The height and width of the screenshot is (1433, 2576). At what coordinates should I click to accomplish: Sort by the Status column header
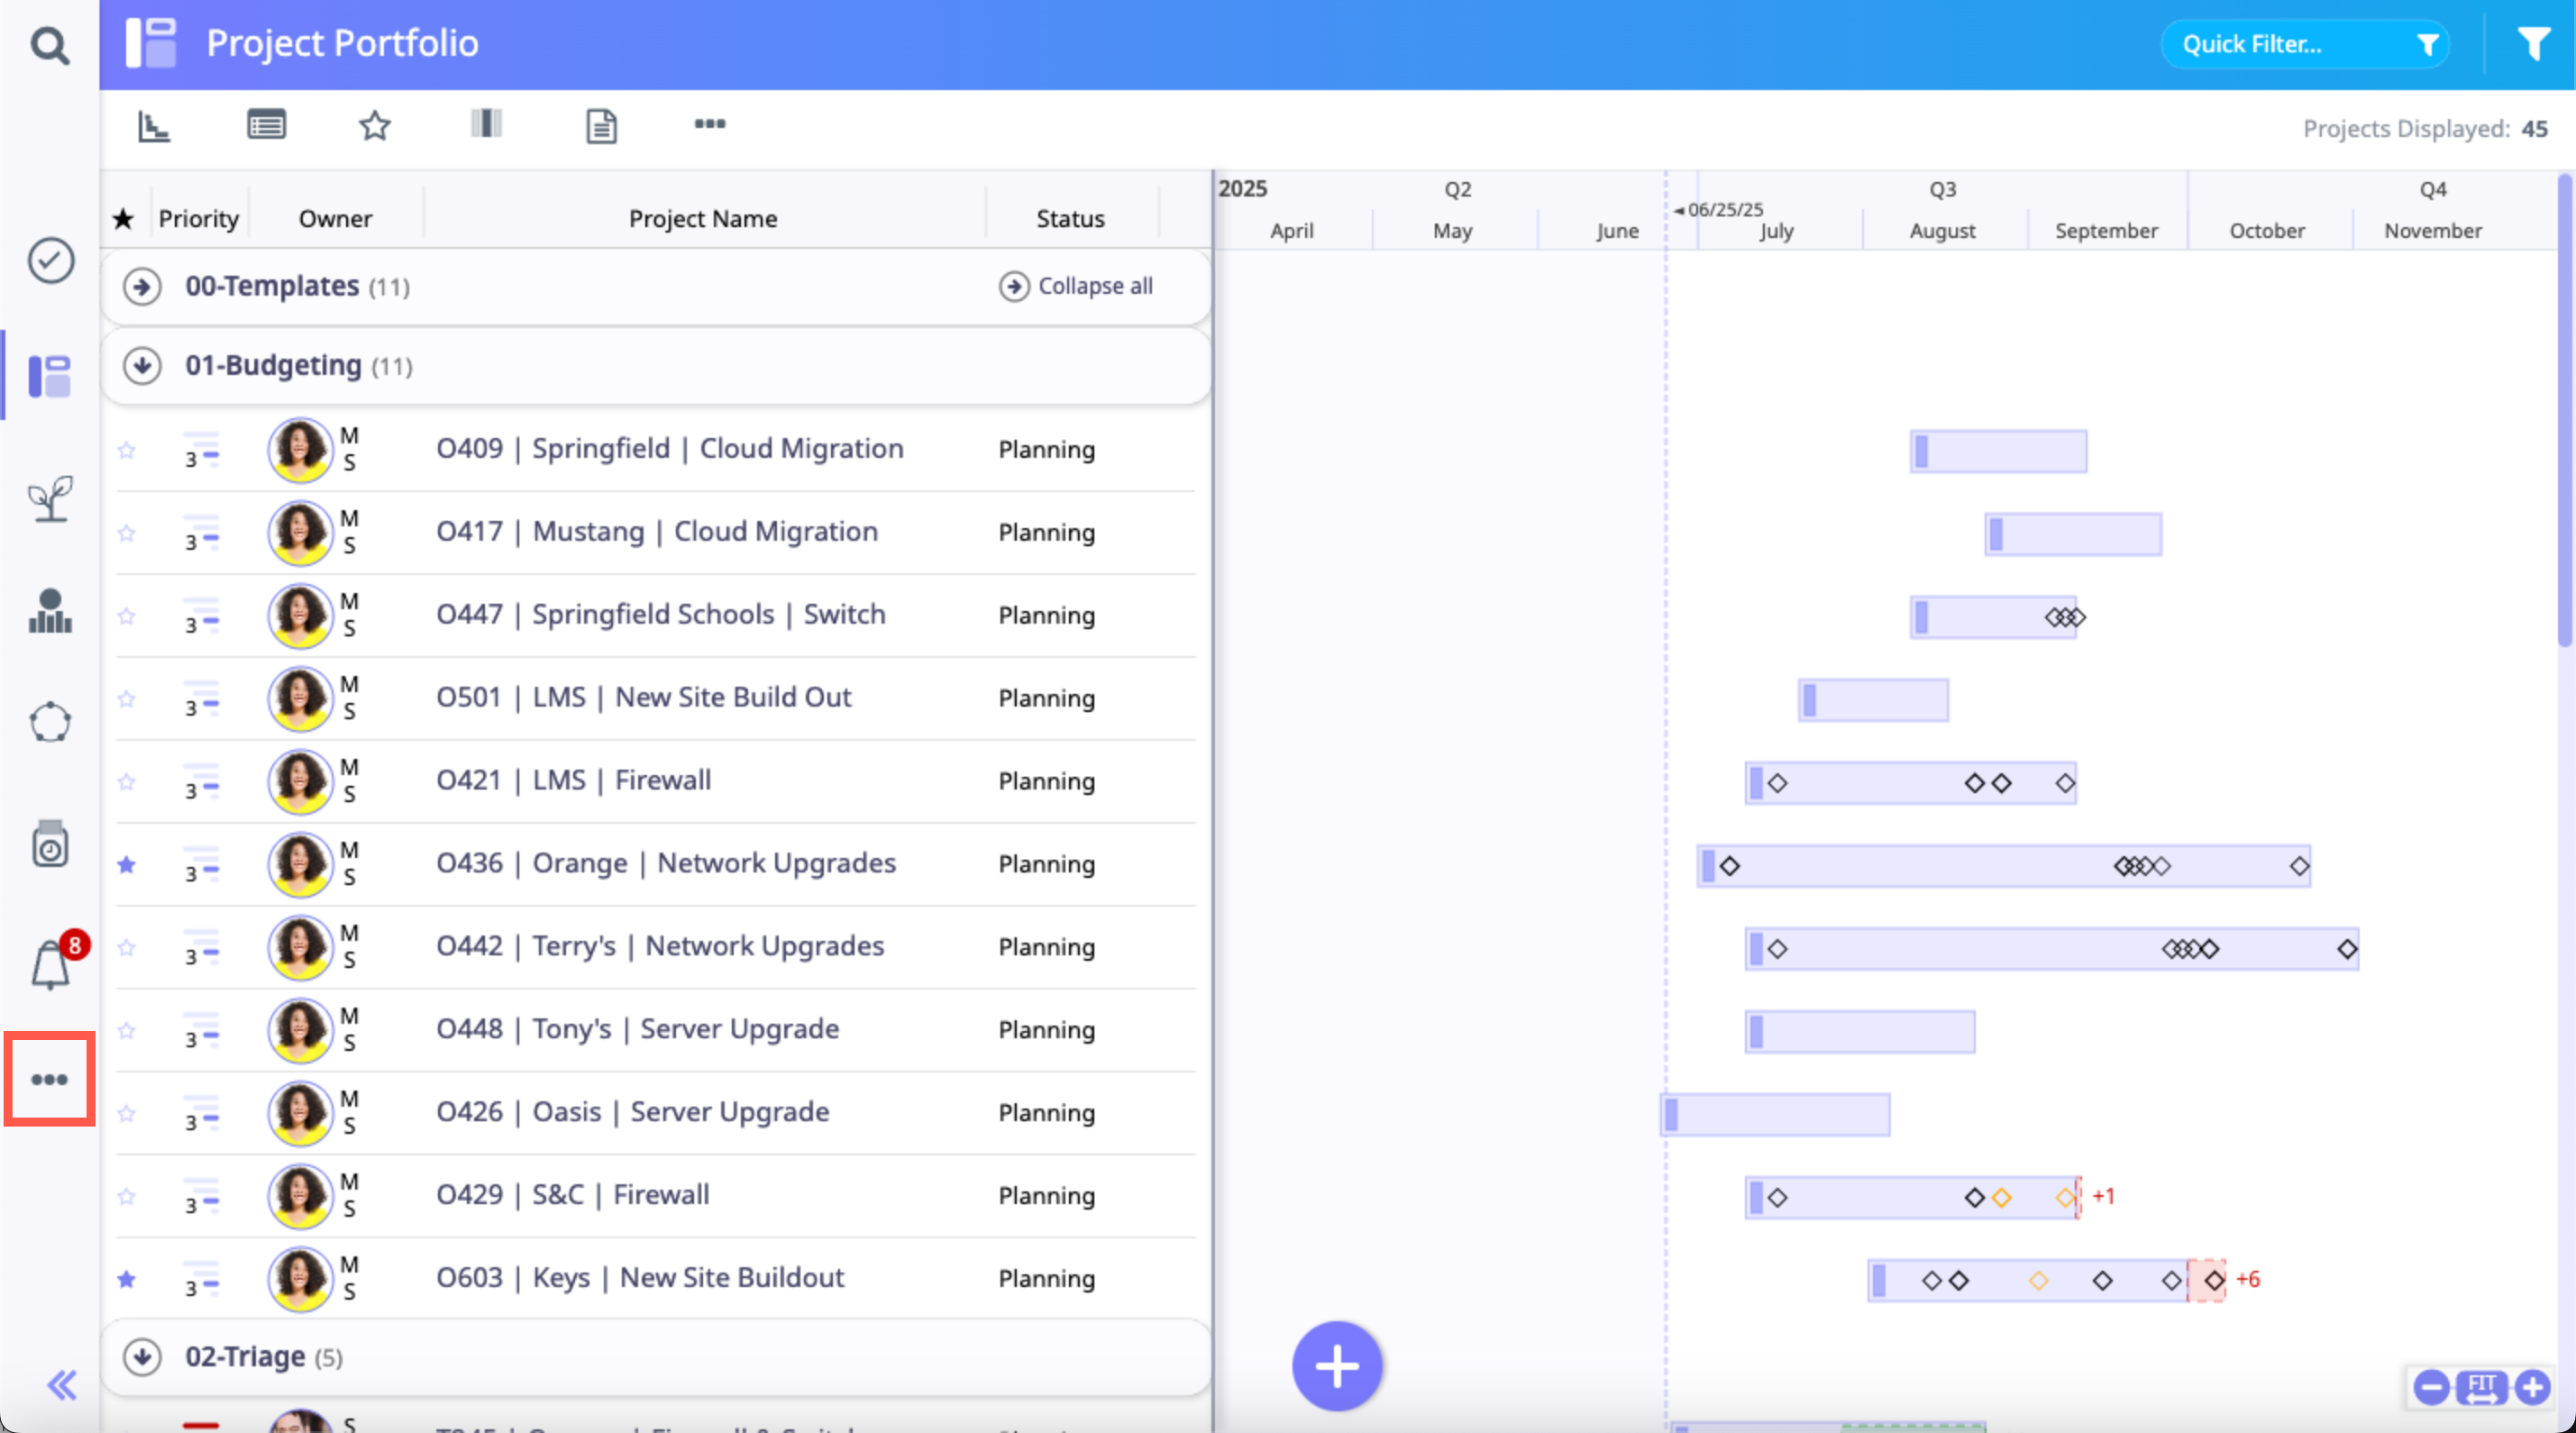tap(1069, 218)
